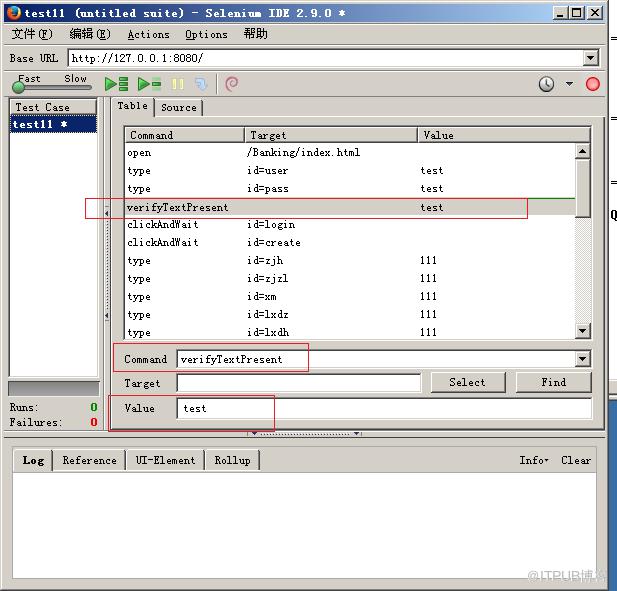Select the type id=pass row
This screenshot has height=591, width=617.
(350, 188)
